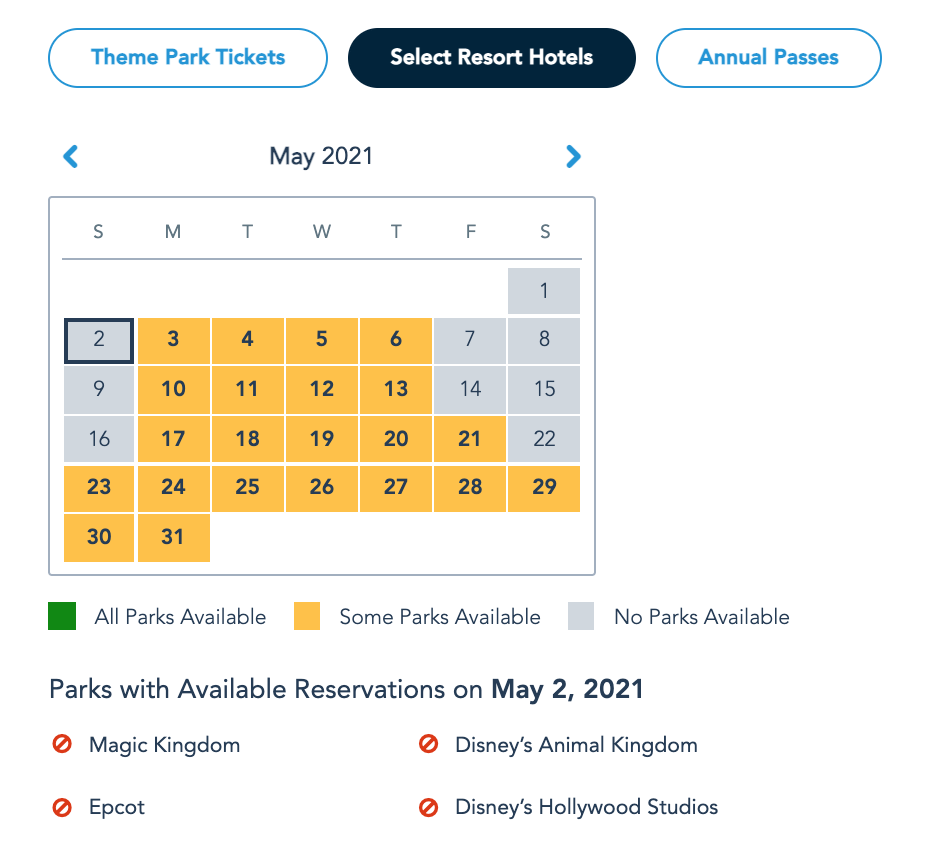This screenshot has width=950, height=850.
Task: Advance to next month with right arrow
Action: click(x=573, y=156)
